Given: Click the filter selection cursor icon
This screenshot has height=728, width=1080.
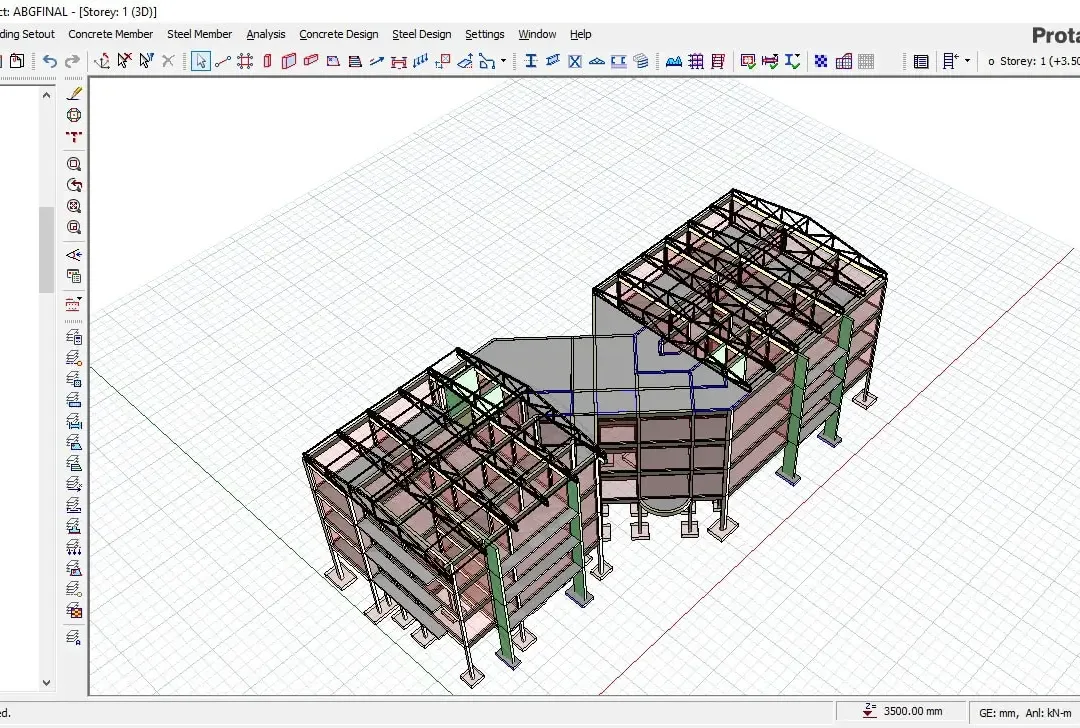Looking at the screenshot, I should click(146, 61).
